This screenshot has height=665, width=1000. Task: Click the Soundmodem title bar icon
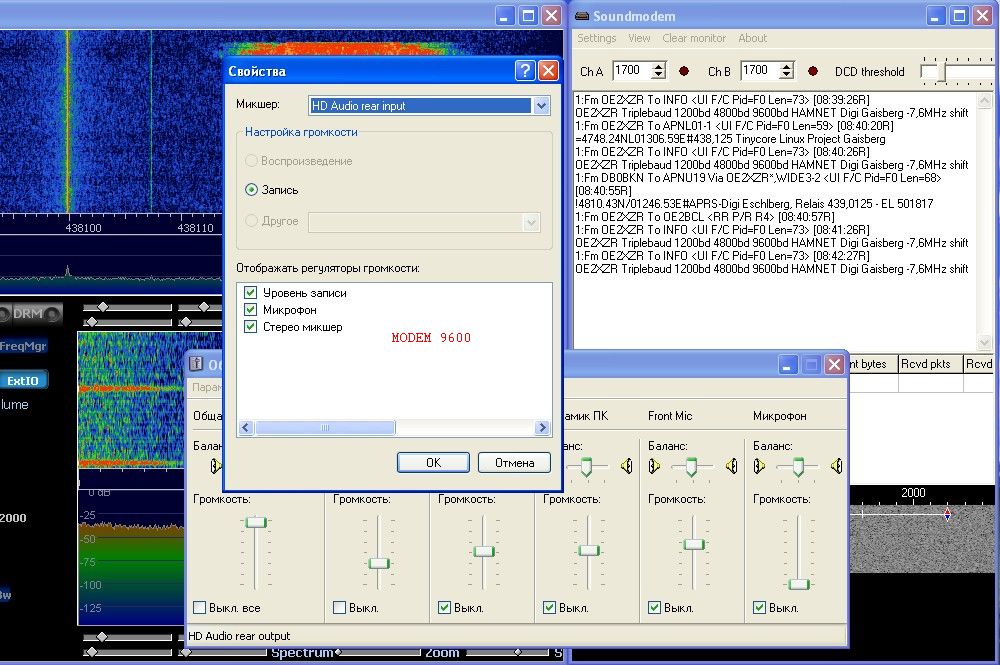point(581,16)
